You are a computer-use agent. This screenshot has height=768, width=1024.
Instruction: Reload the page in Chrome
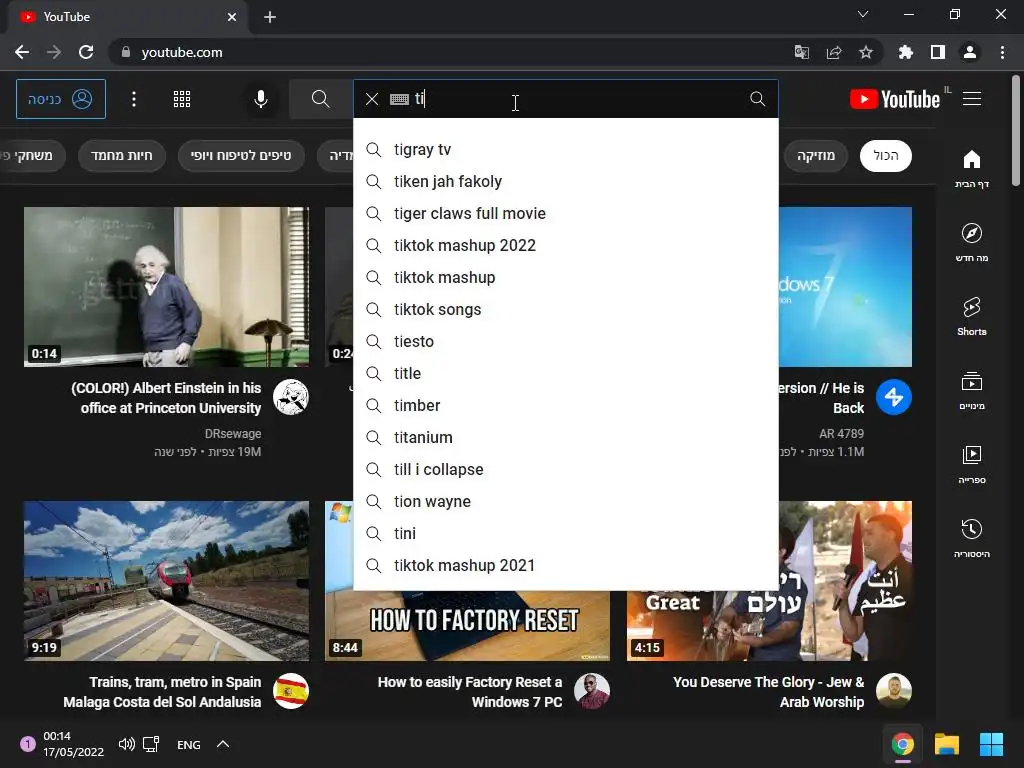[86, 52]
